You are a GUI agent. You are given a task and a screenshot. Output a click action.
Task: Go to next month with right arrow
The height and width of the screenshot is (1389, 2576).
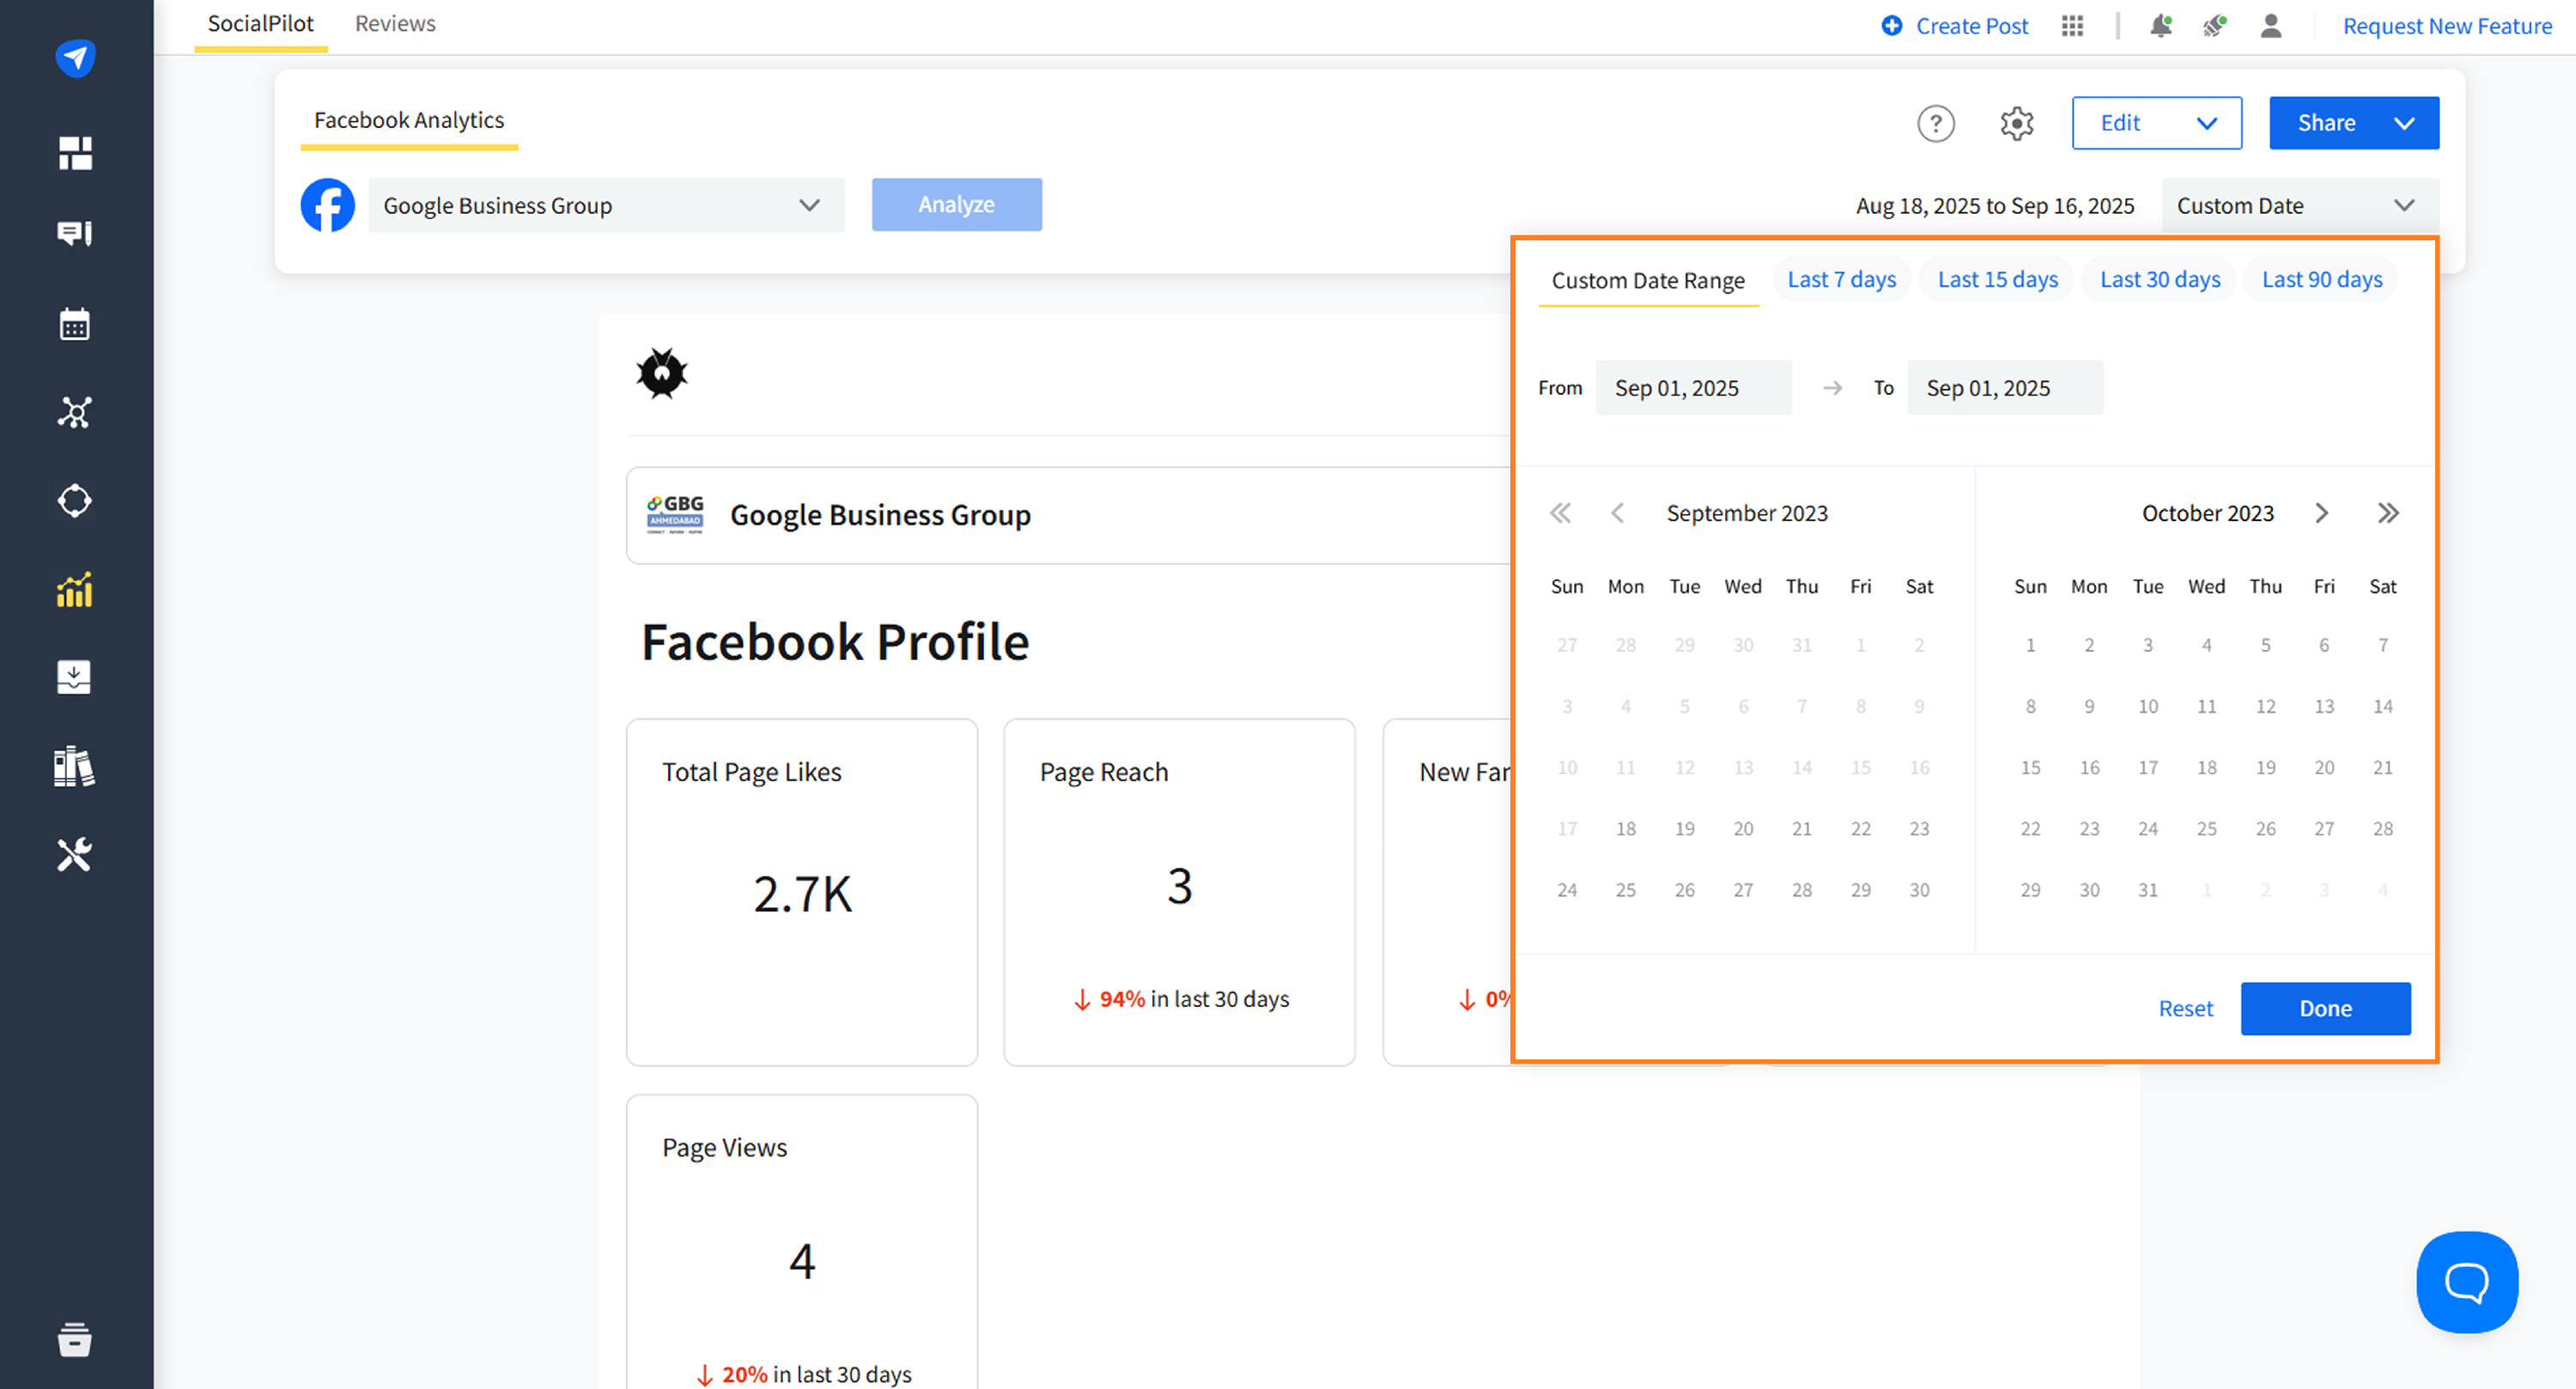click(2322, 513)
